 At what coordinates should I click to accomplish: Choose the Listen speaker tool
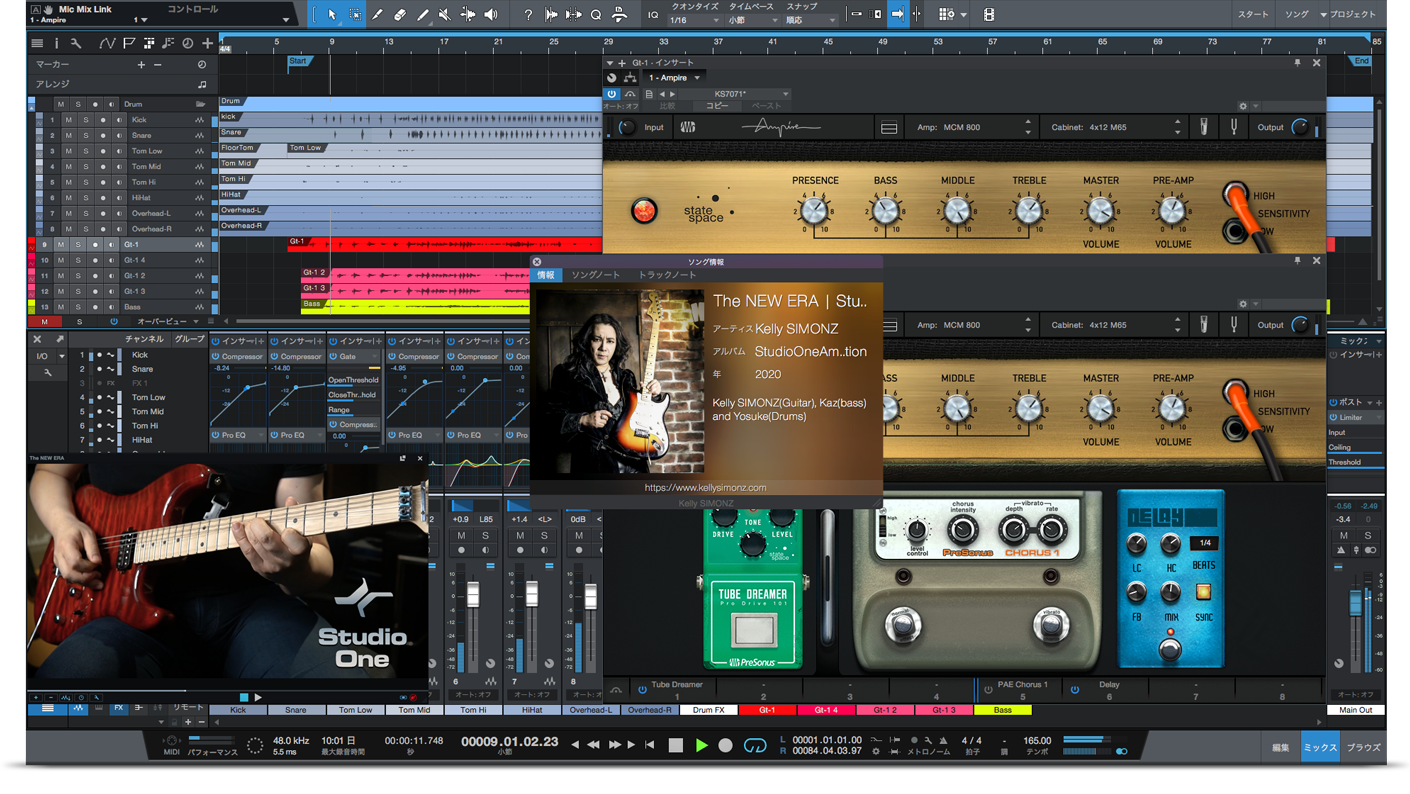point(491,15)
